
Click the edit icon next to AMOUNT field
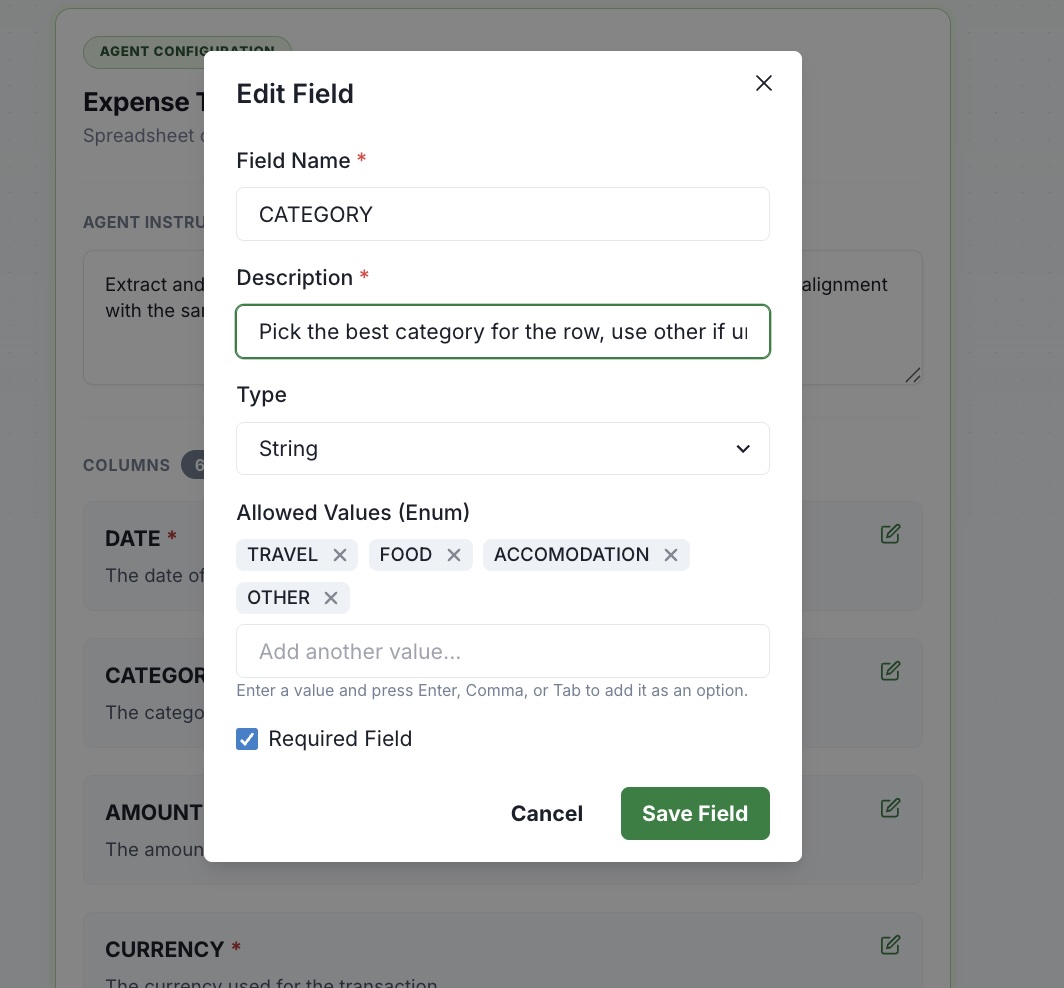coord(890,807)
